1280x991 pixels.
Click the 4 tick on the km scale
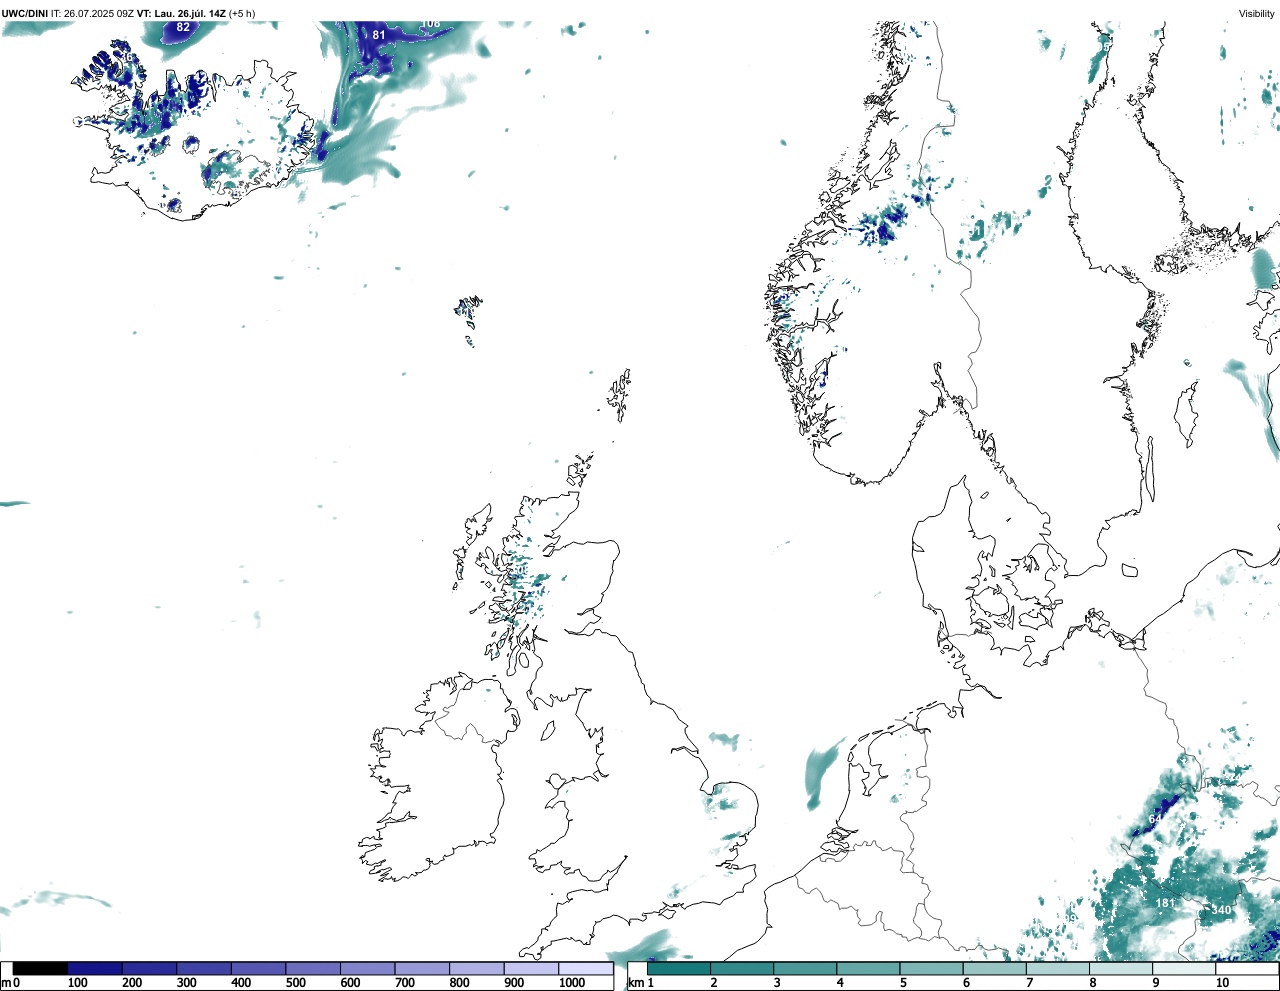pyautogui.click(x=840, y=983)
